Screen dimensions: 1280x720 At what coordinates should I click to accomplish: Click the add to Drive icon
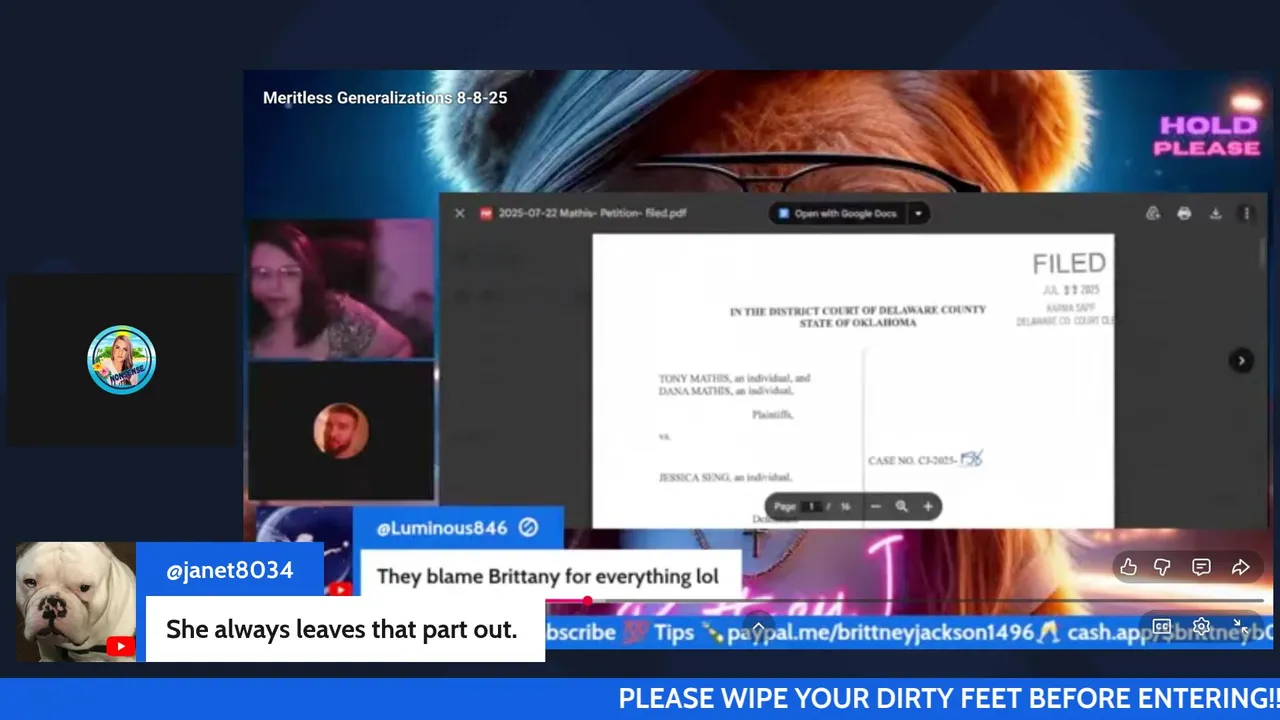(x=1152, y=213)
